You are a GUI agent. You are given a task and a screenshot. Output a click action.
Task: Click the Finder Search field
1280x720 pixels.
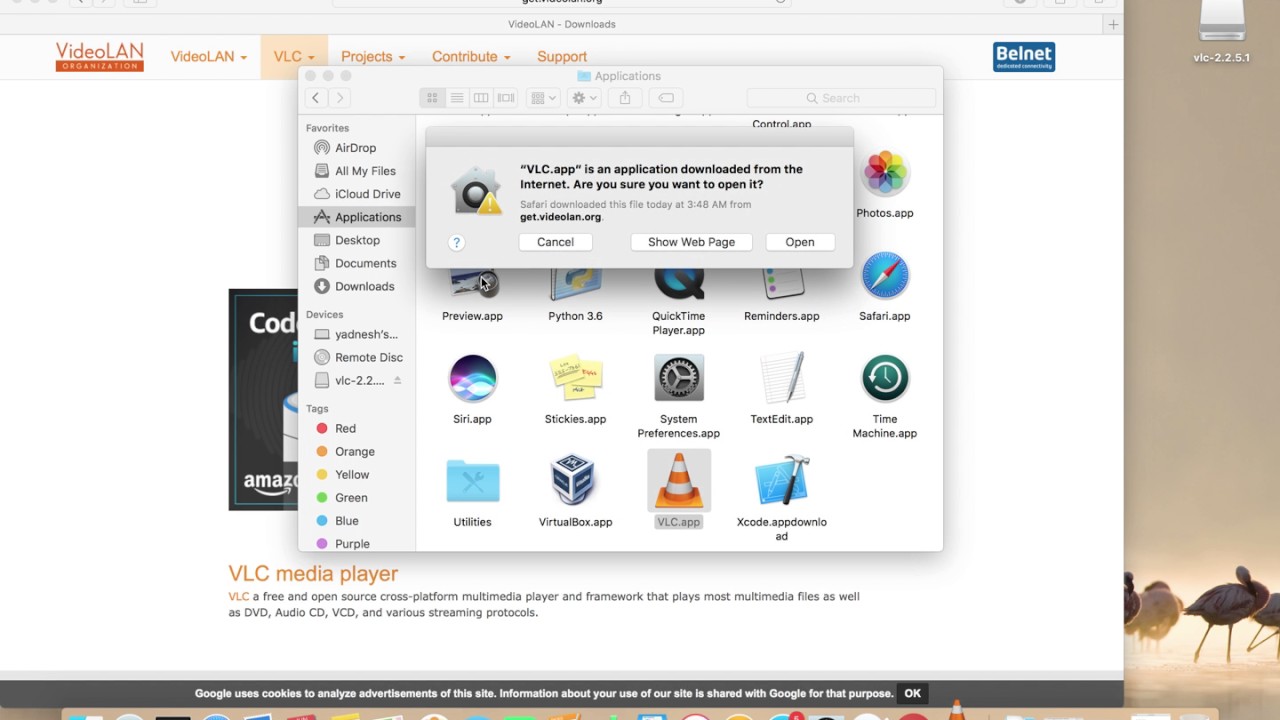[841, 98]
